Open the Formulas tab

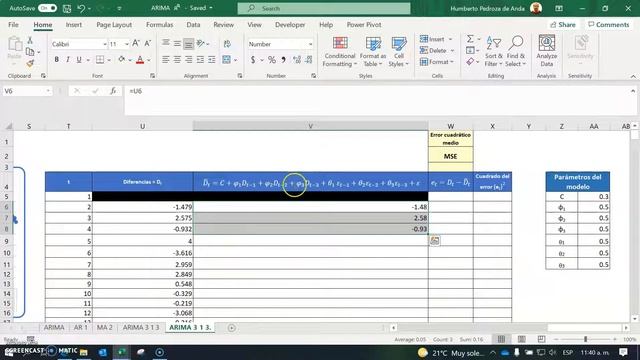(x=160, y=24)
